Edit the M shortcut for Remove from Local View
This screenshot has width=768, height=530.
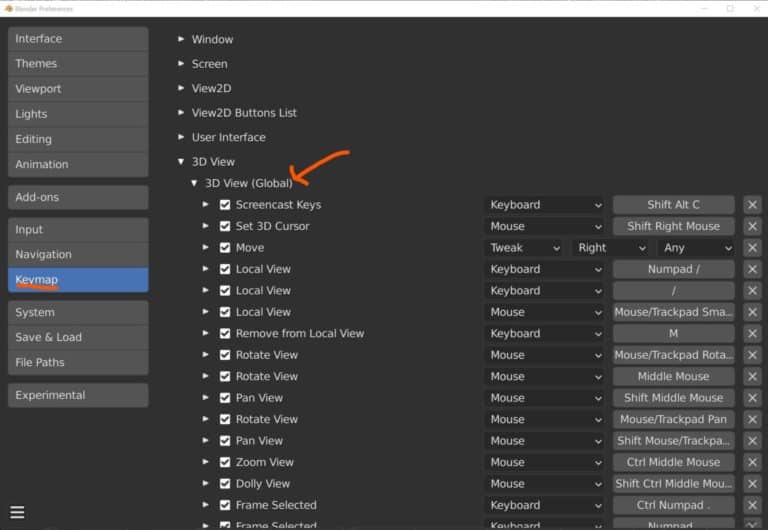tap(673, 334)
